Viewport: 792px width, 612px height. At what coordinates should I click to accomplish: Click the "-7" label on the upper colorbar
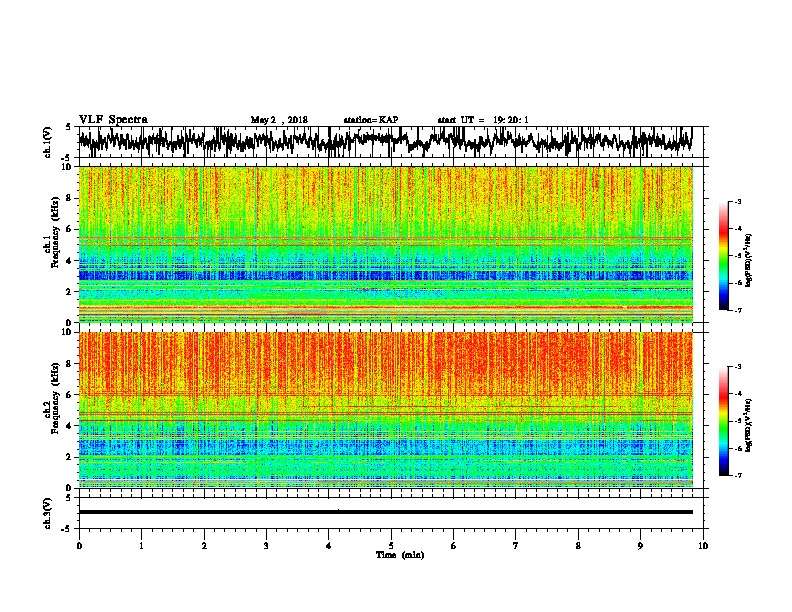coord(738,310)
